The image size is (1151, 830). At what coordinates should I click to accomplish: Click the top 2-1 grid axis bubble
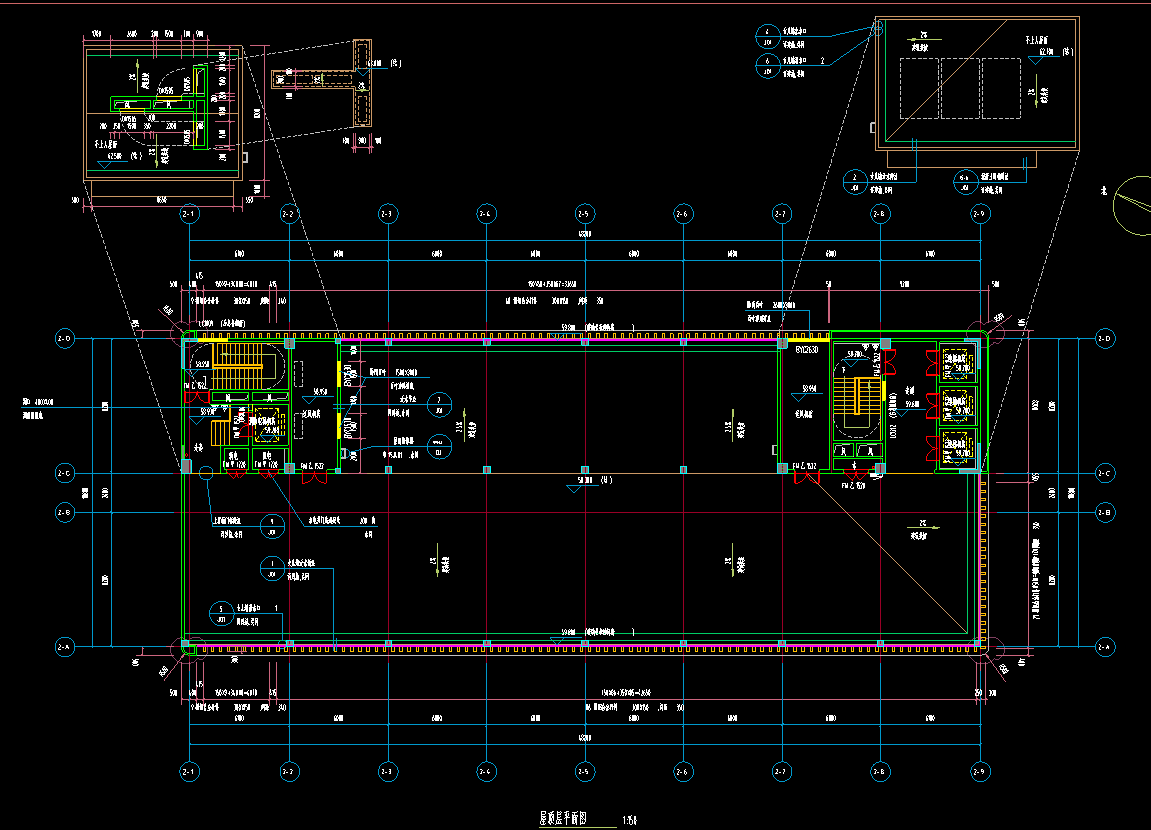pyautogui.click(x=189, y=214)
